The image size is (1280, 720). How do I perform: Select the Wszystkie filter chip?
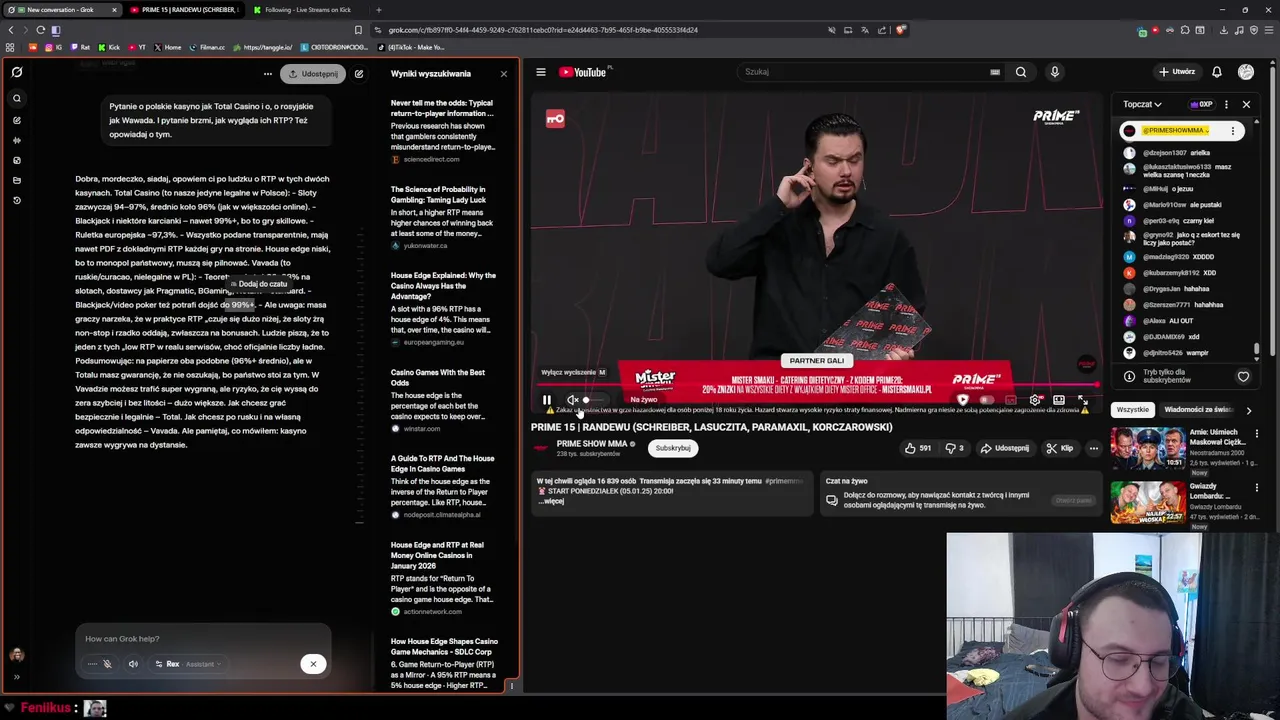tap(1133, 410)
